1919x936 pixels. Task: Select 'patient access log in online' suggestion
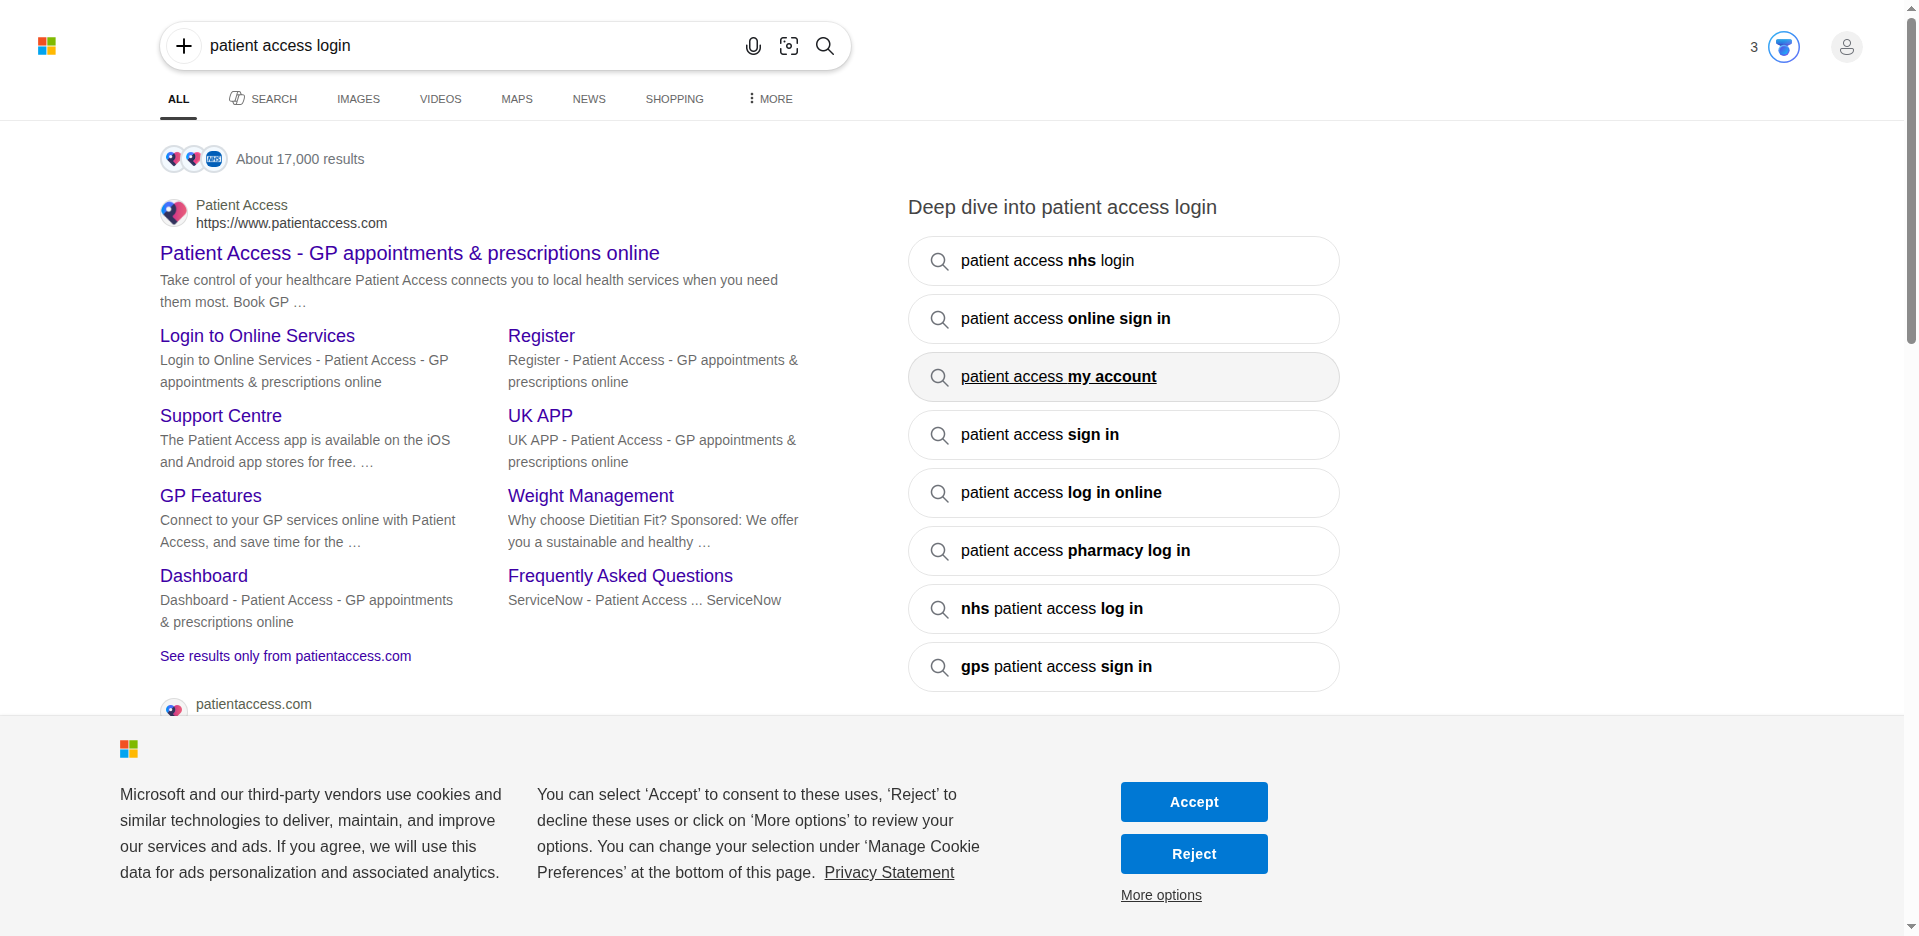click(1124, 493)
